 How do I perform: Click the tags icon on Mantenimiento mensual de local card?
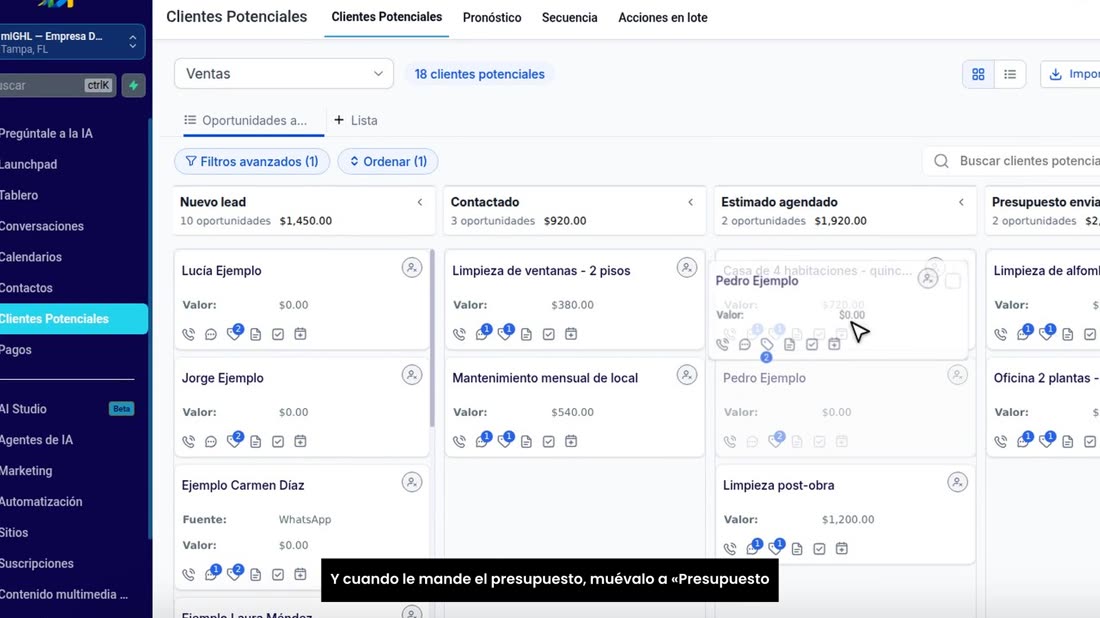pos(505,441)
